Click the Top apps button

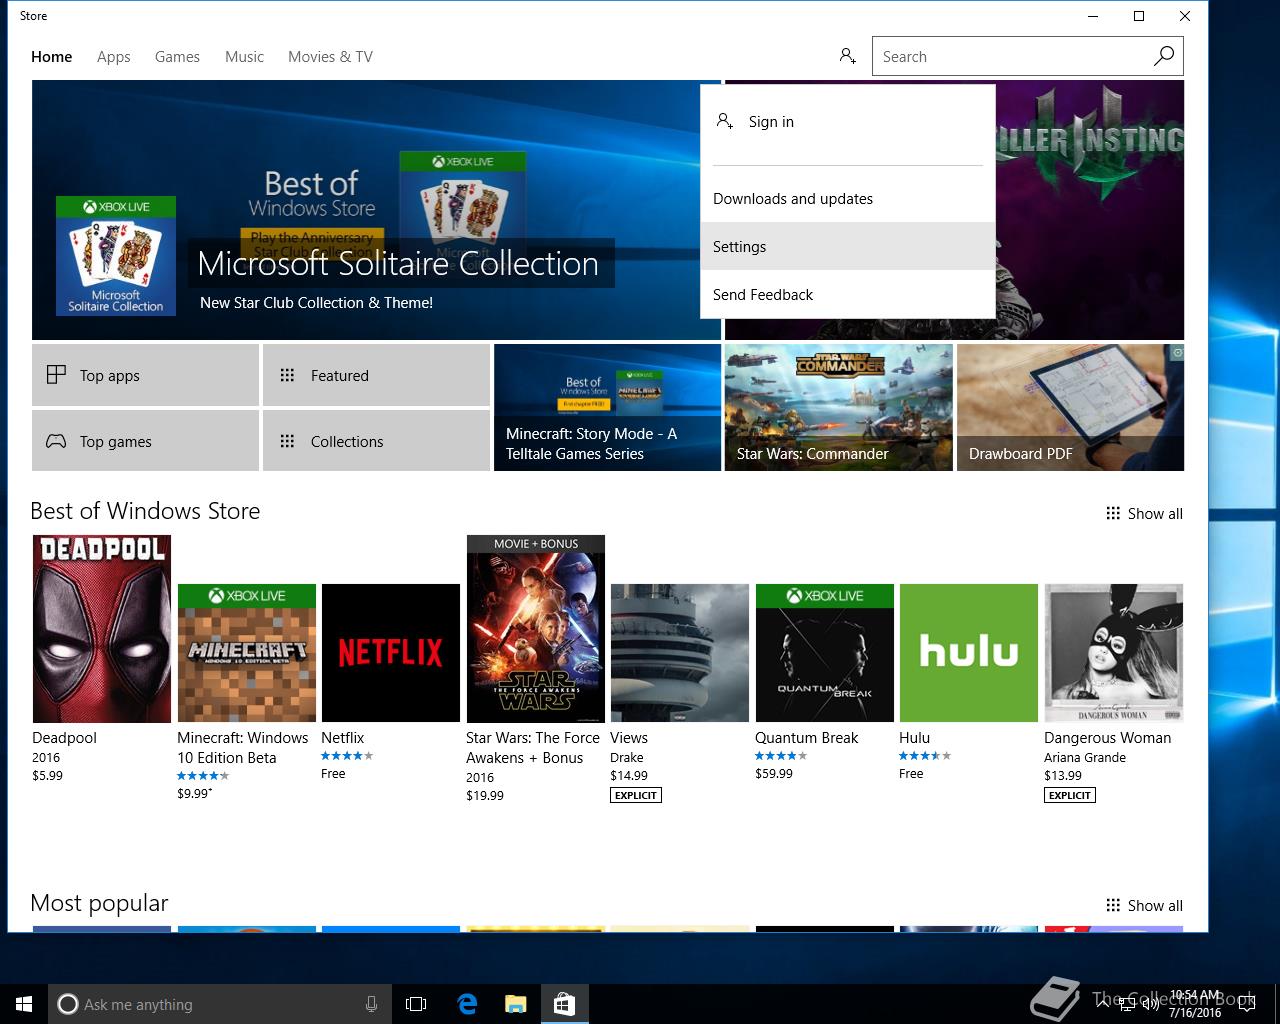[x=145, y=375]
